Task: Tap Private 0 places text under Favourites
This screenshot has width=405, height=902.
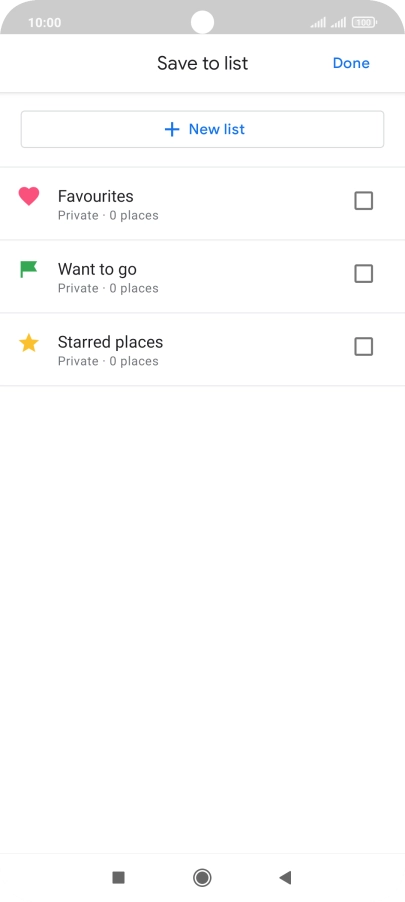Action: [x=108, y=216]
